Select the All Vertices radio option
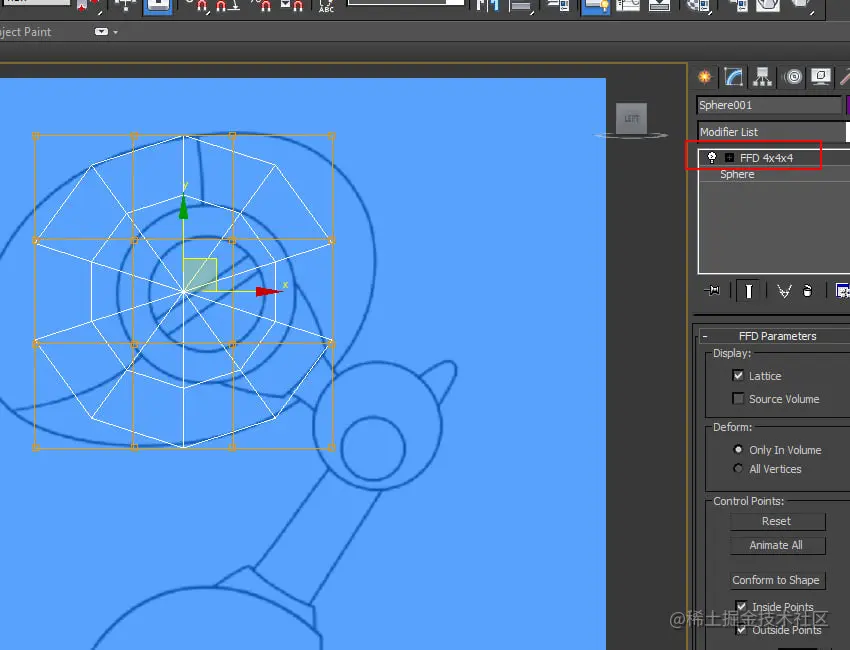This screenshot has width=850, height=650. point(738,468)
